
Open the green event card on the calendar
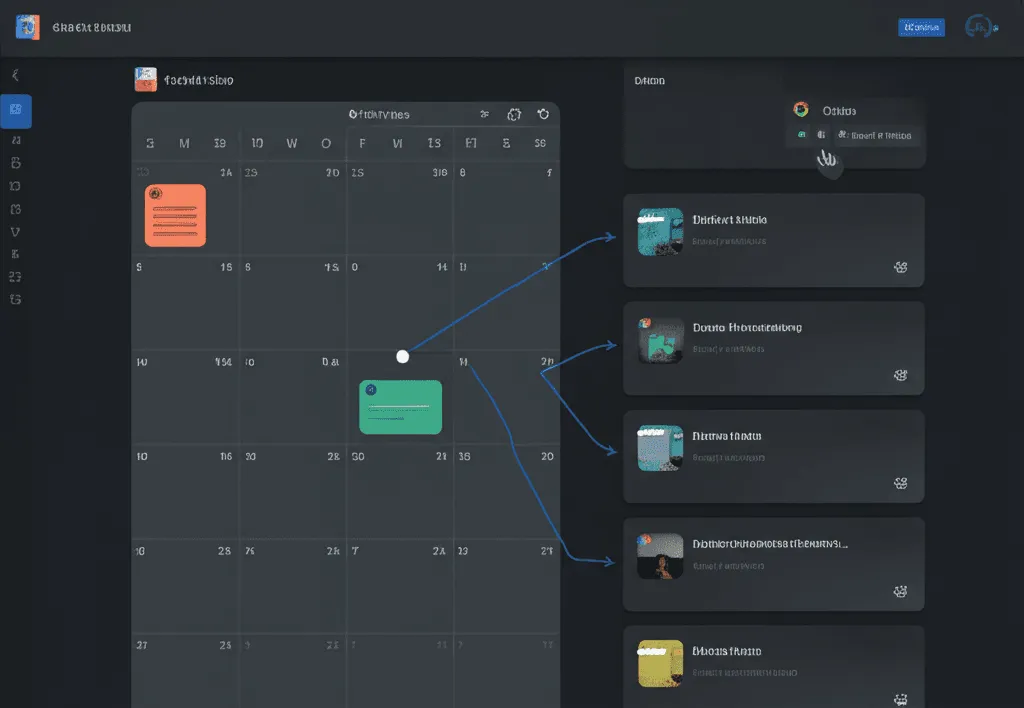(400, 406)
